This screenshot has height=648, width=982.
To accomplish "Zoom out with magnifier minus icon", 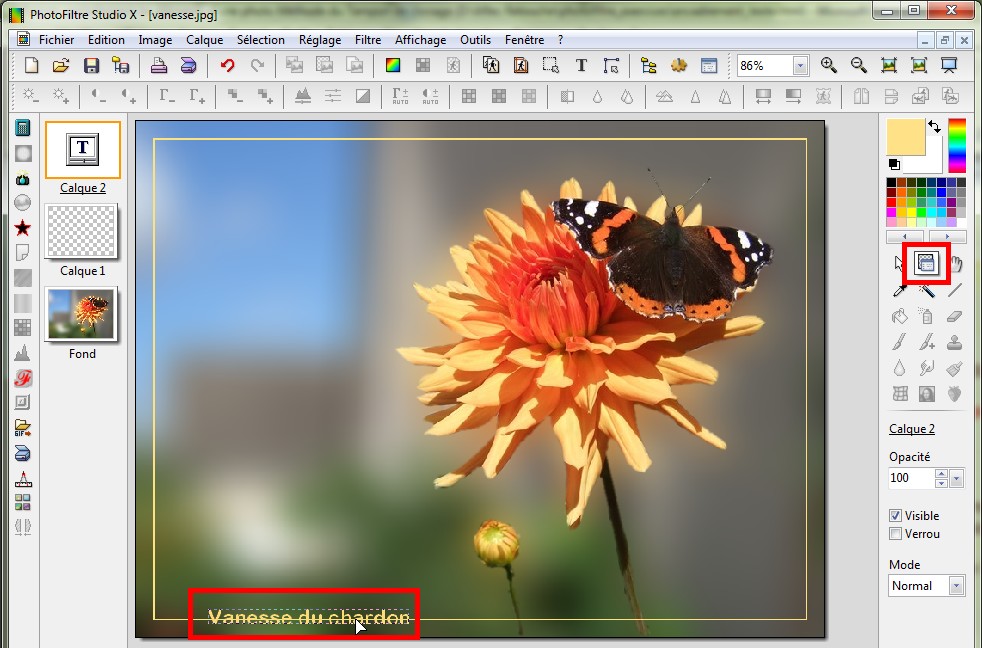I will tap(859, 65).
